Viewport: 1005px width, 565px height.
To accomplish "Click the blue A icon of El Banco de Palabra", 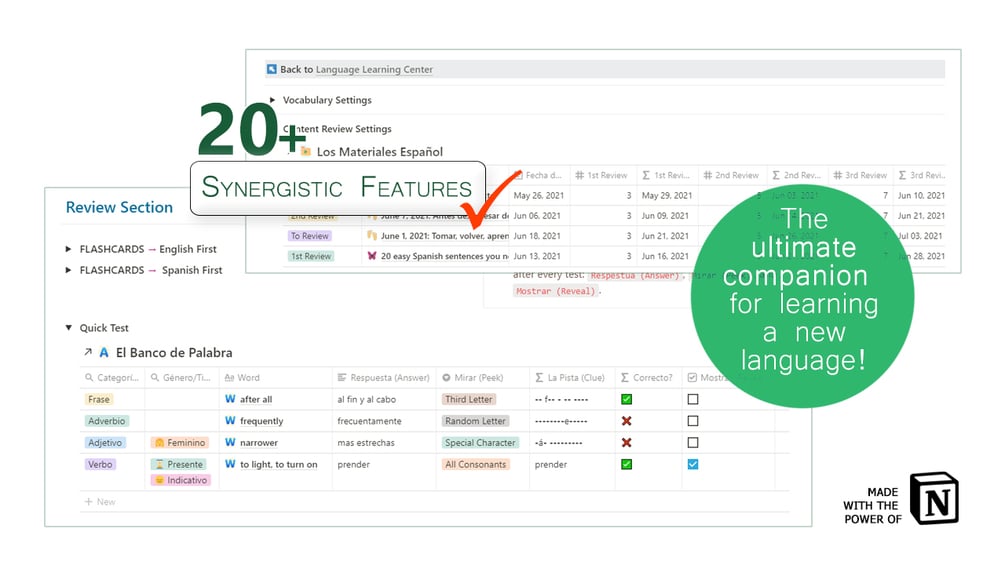I will (x=104, y=352).
